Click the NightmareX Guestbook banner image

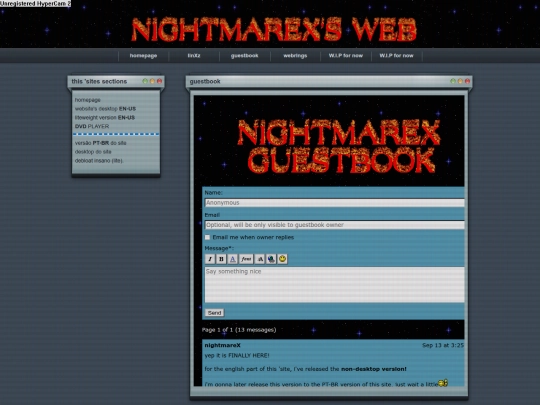pos(339,146)
